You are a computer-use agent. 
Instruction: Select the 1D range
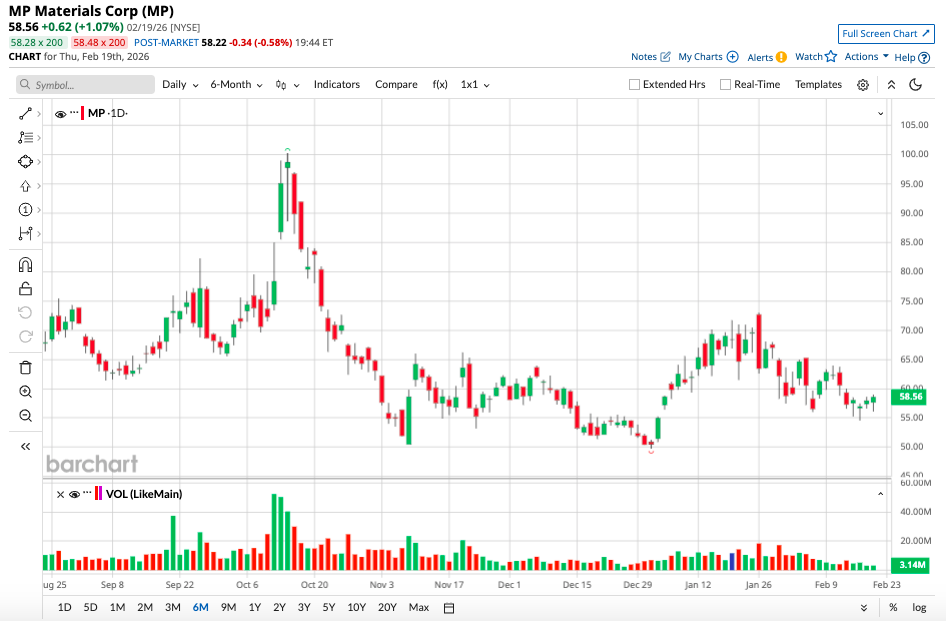pyautogui.click(x=64, y=607)
